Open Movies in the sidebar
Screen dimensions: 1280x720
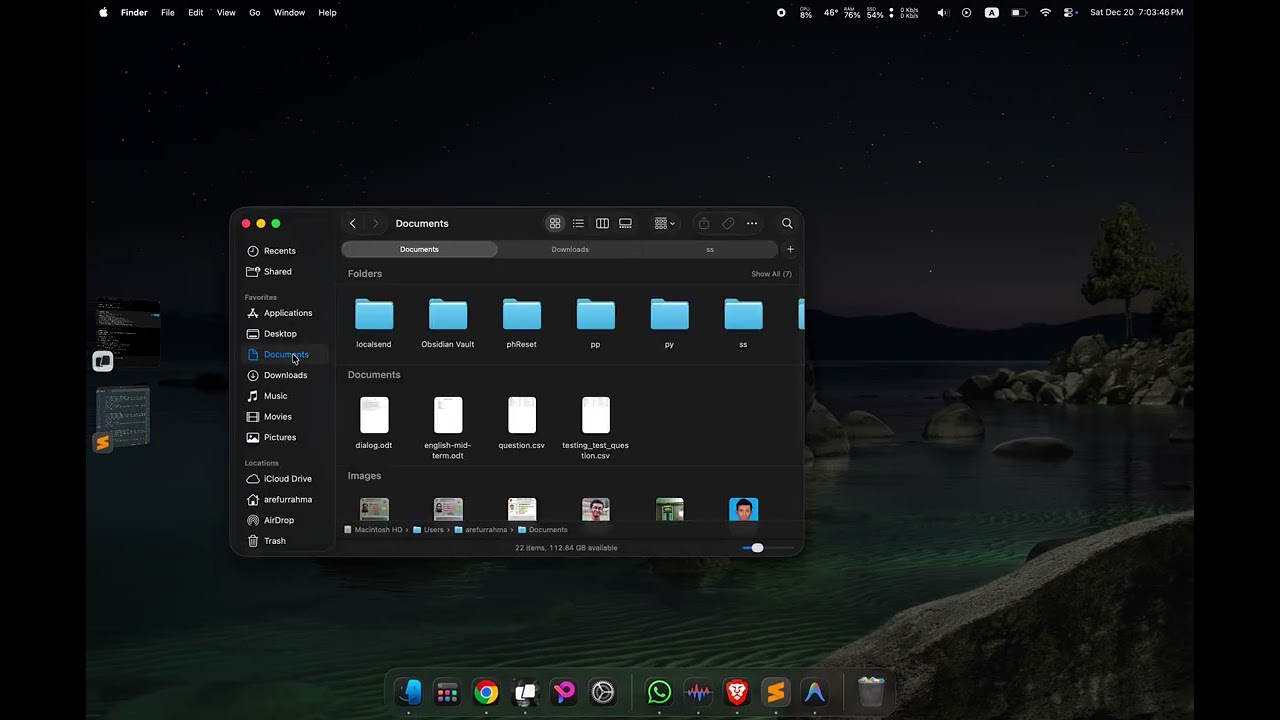278,417
